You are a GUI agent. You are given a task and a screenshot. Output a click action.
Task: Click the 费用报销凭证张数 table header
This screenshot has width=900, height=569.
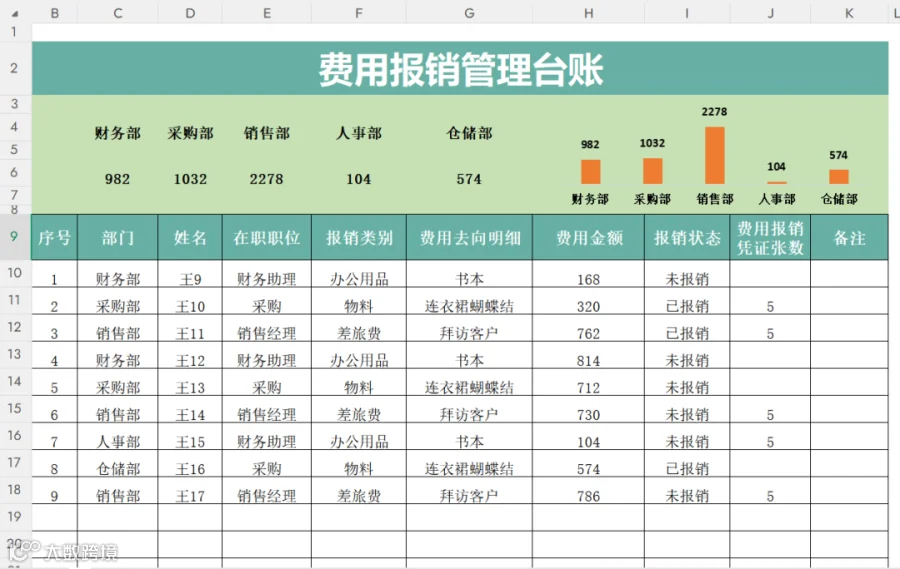(x=770, y=237)
